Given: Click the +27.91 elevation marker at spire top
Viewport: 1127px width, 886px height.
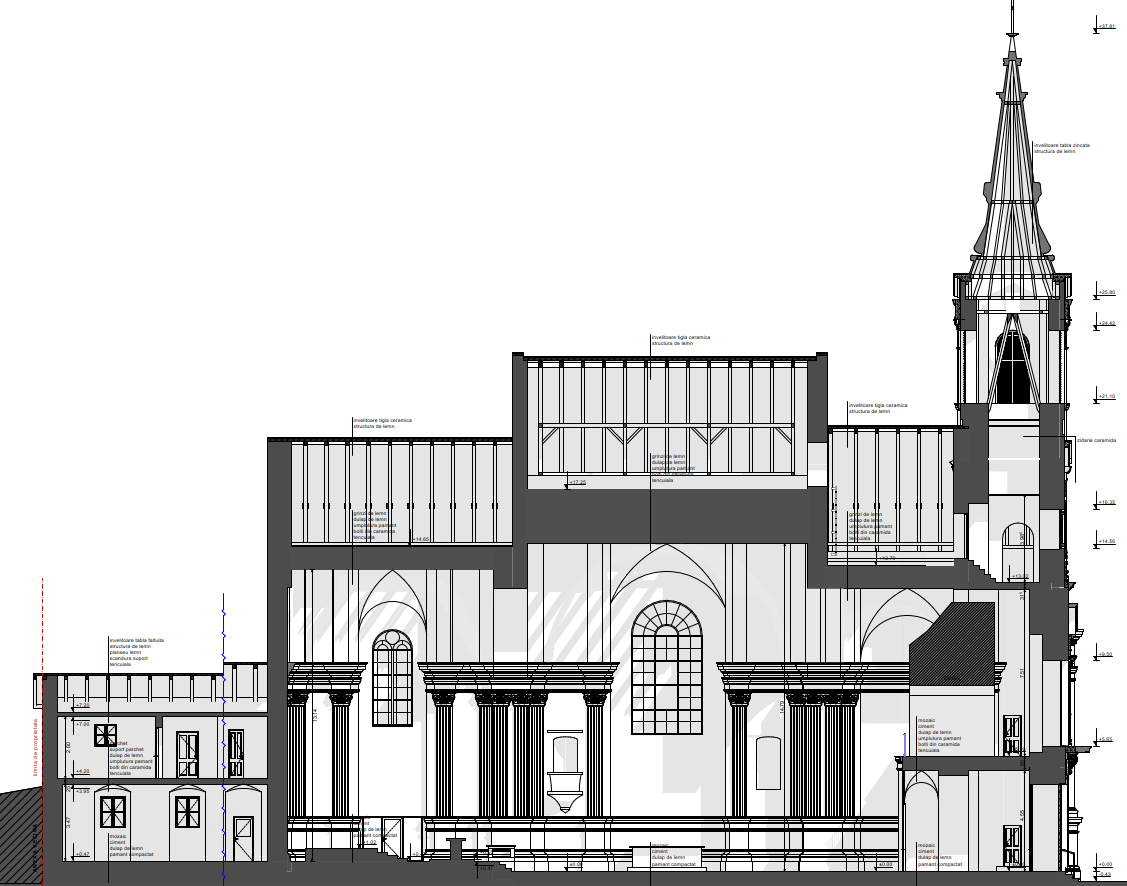Looking at the screenshot, I should point(1106,26).
